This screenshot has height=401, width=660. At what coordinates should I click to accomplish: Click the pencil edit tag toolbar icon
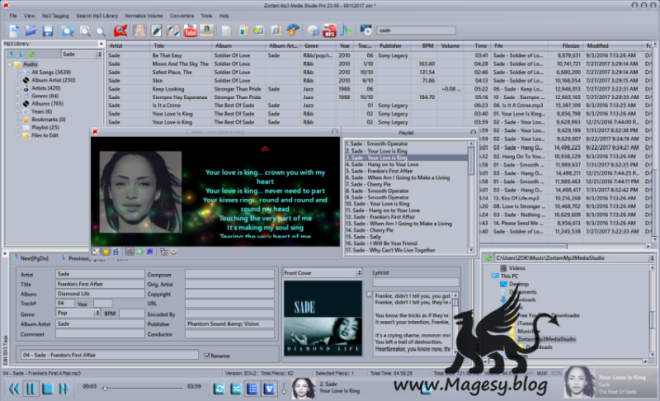(x=156, y=31)
